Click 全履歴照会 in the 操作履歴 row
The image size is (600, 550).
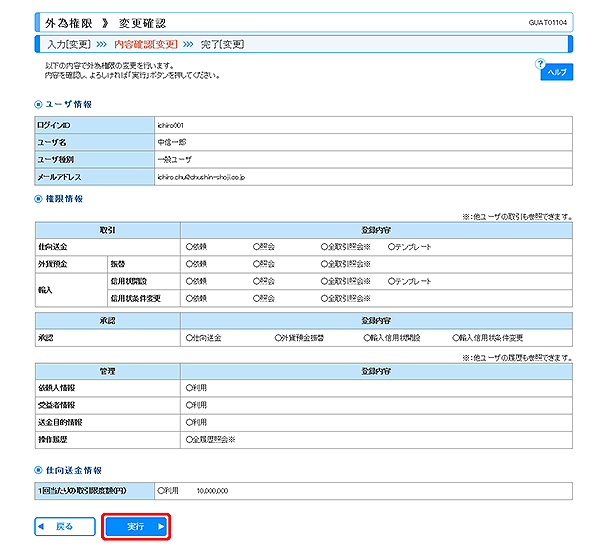(210, 440)
